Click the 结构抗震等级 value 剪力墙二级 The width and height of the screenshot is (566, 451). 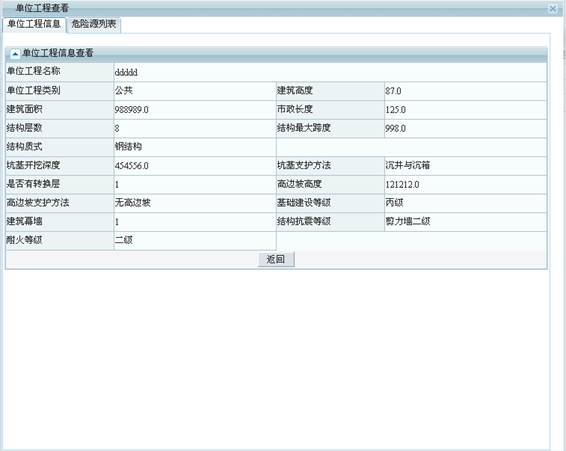408,221
